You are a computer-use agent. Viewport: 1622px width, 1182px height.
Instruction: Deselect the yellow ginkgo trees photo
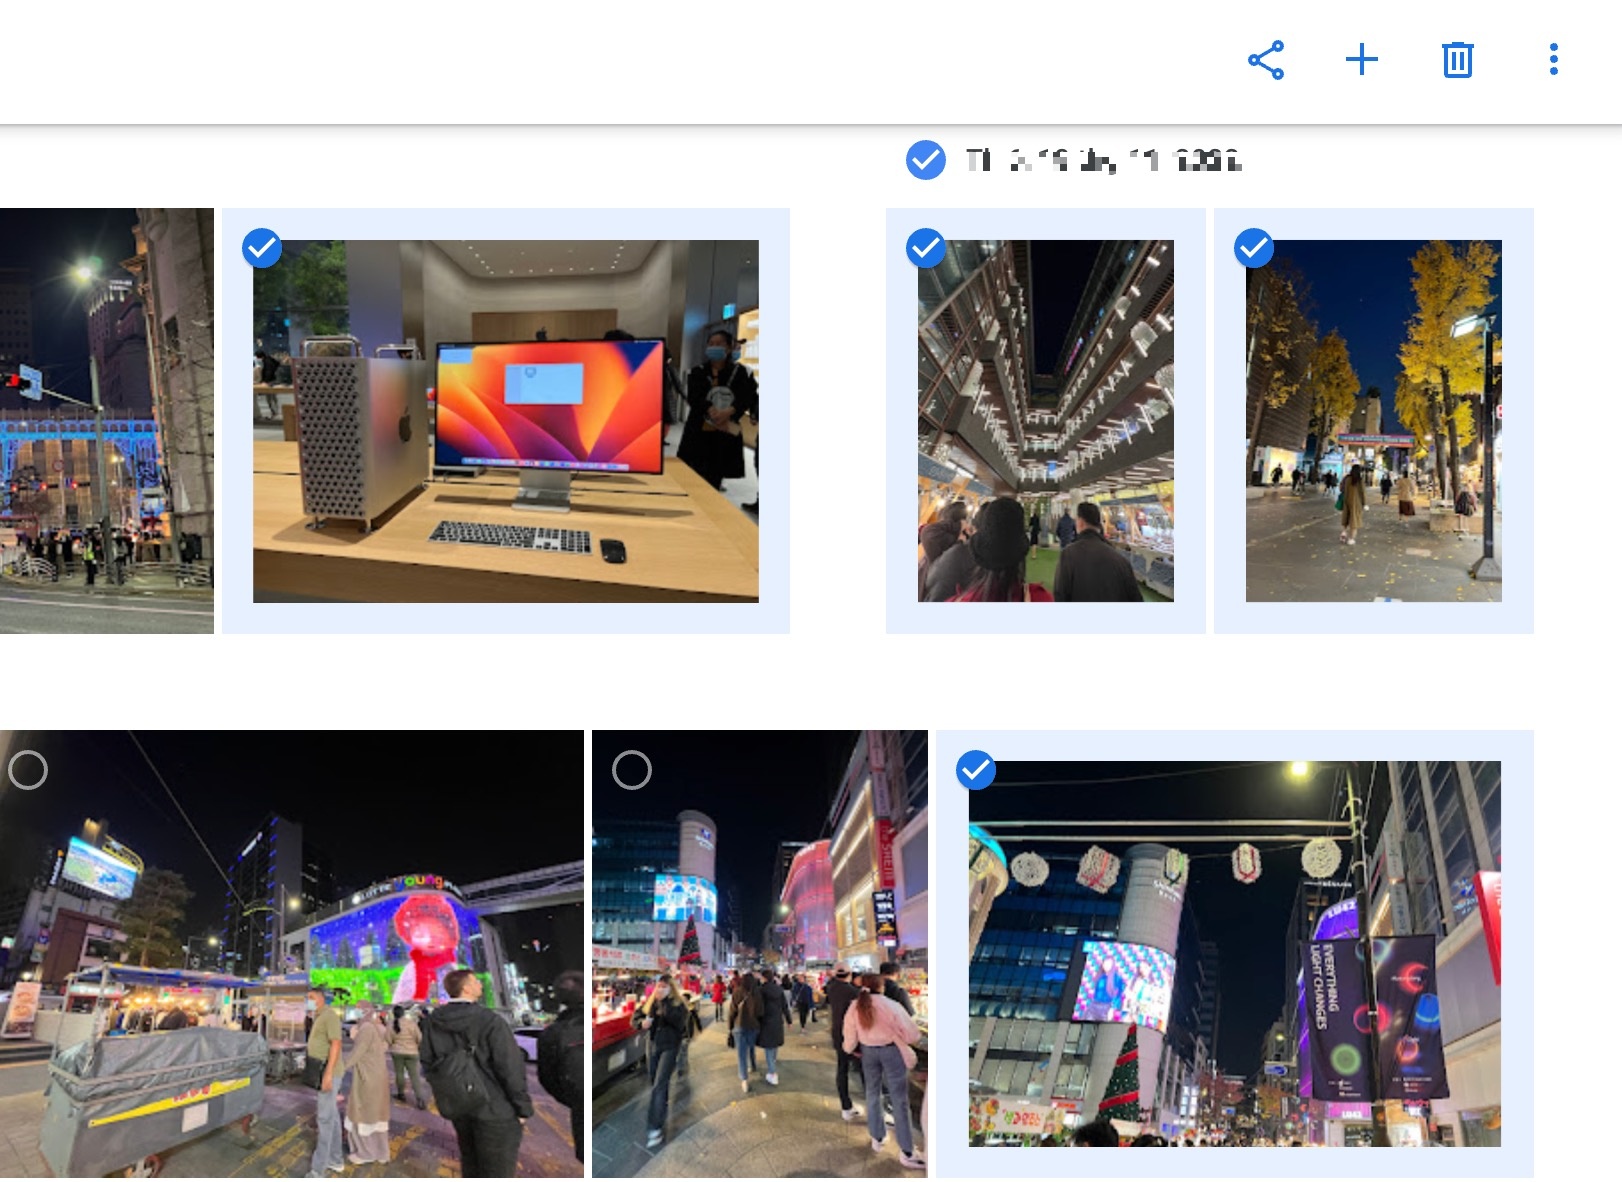pos(1253,250)
